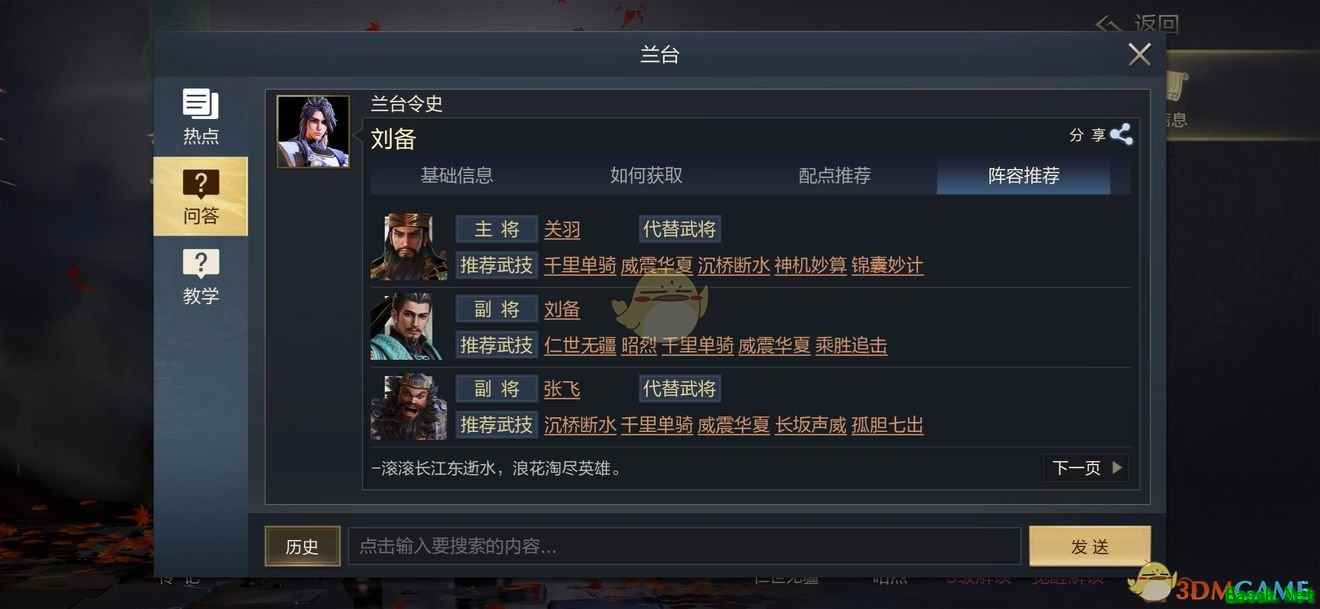Select the 阵容推荐 tab
Viewport: 1320px width, 609px height.
(1023, 175)
